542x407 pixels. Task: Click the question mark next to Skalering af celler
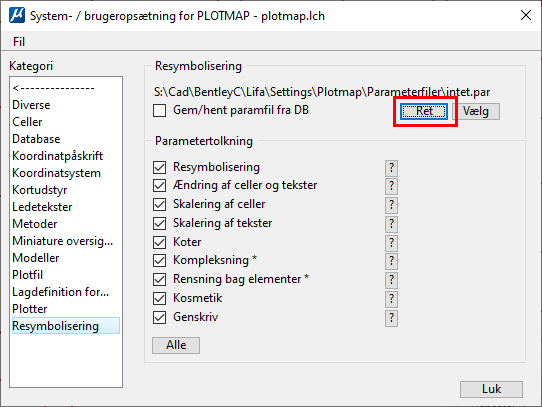pyautogui.click(x=391, y=205)
